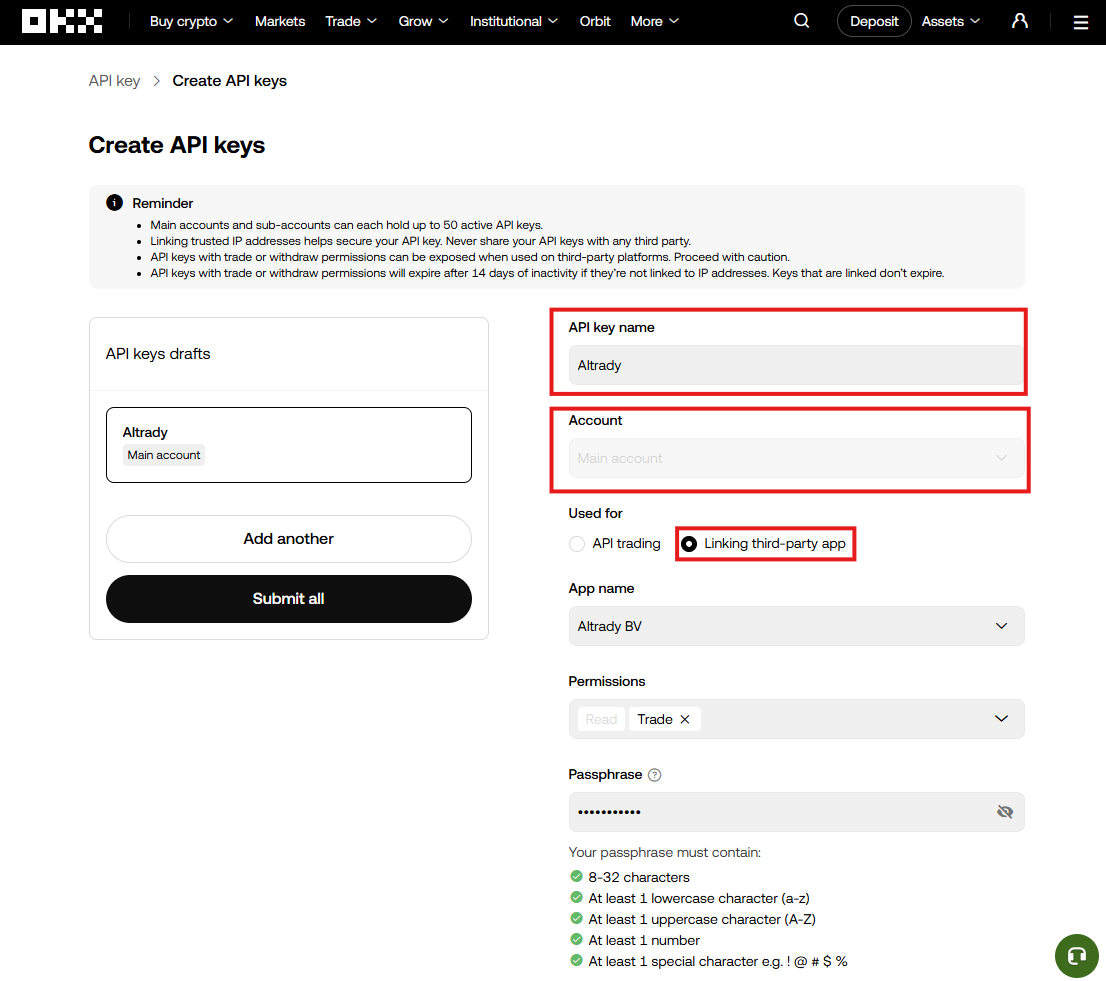Click the Submit all button
This screenshot has height=981, width=1106.
coord(288,599)
